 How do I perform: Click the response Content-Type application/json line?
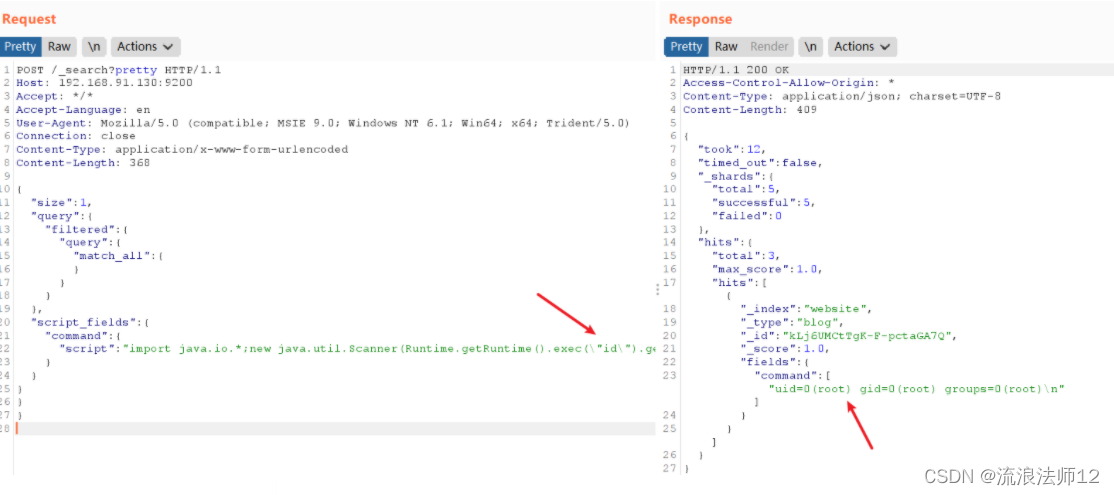[842, 96]
